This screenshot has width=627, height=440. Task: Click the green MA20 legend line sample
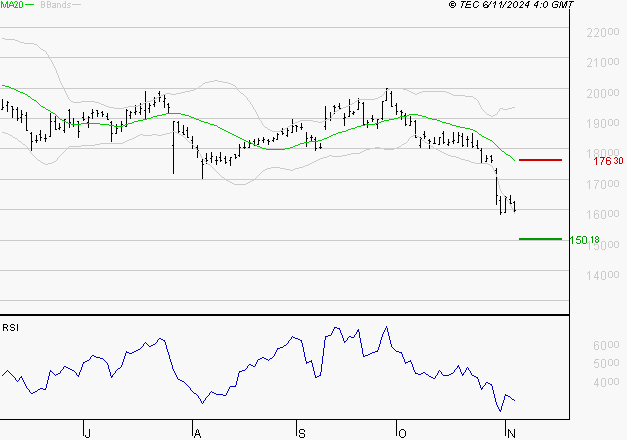coord(29,6)
